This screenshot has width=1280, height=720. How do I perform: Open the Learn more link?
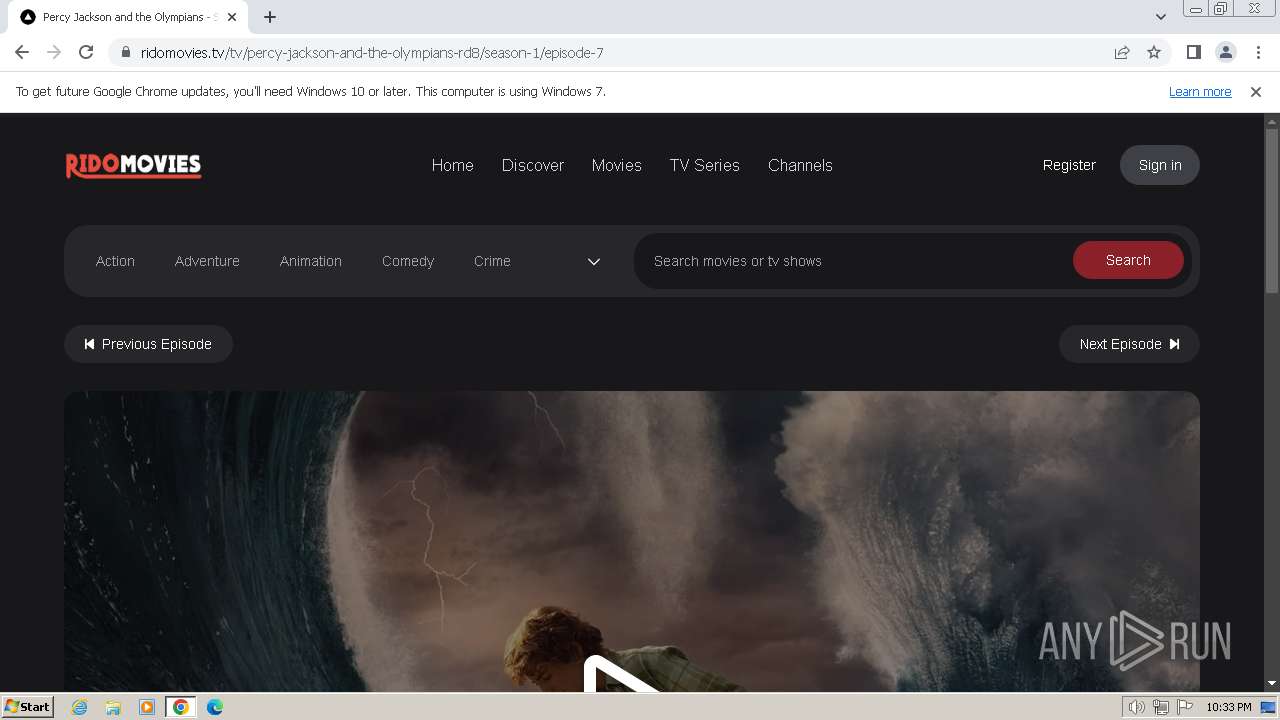click(1200, 91)
